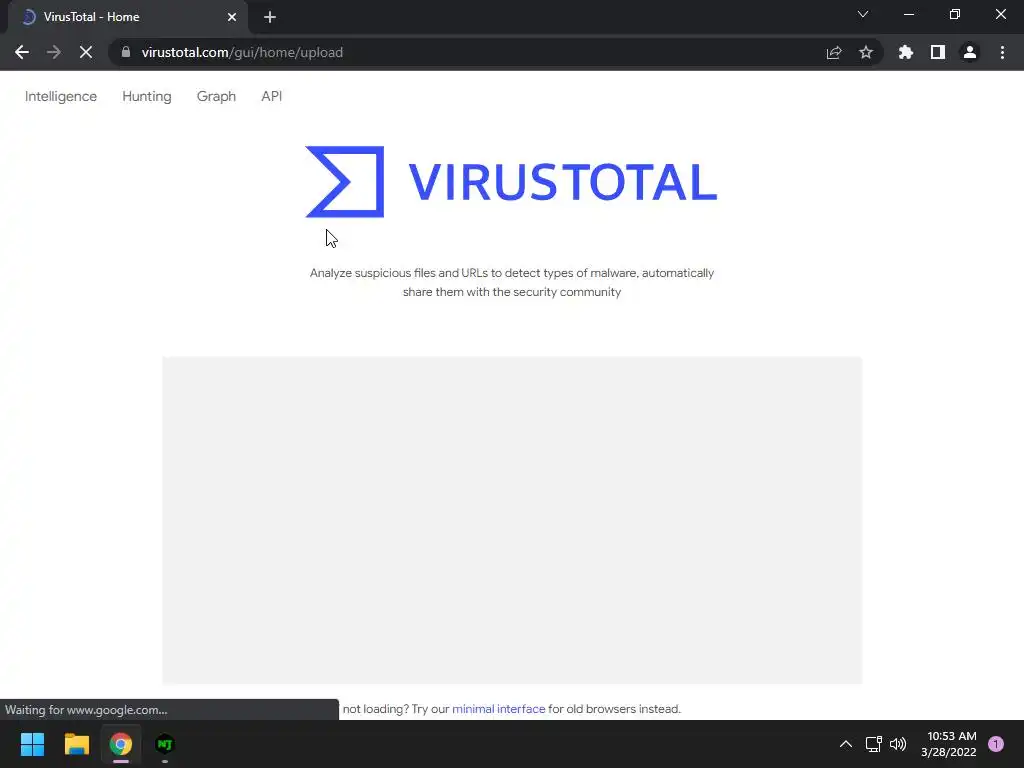Open File Explorer from the taskbar

(x=76, y=744)
